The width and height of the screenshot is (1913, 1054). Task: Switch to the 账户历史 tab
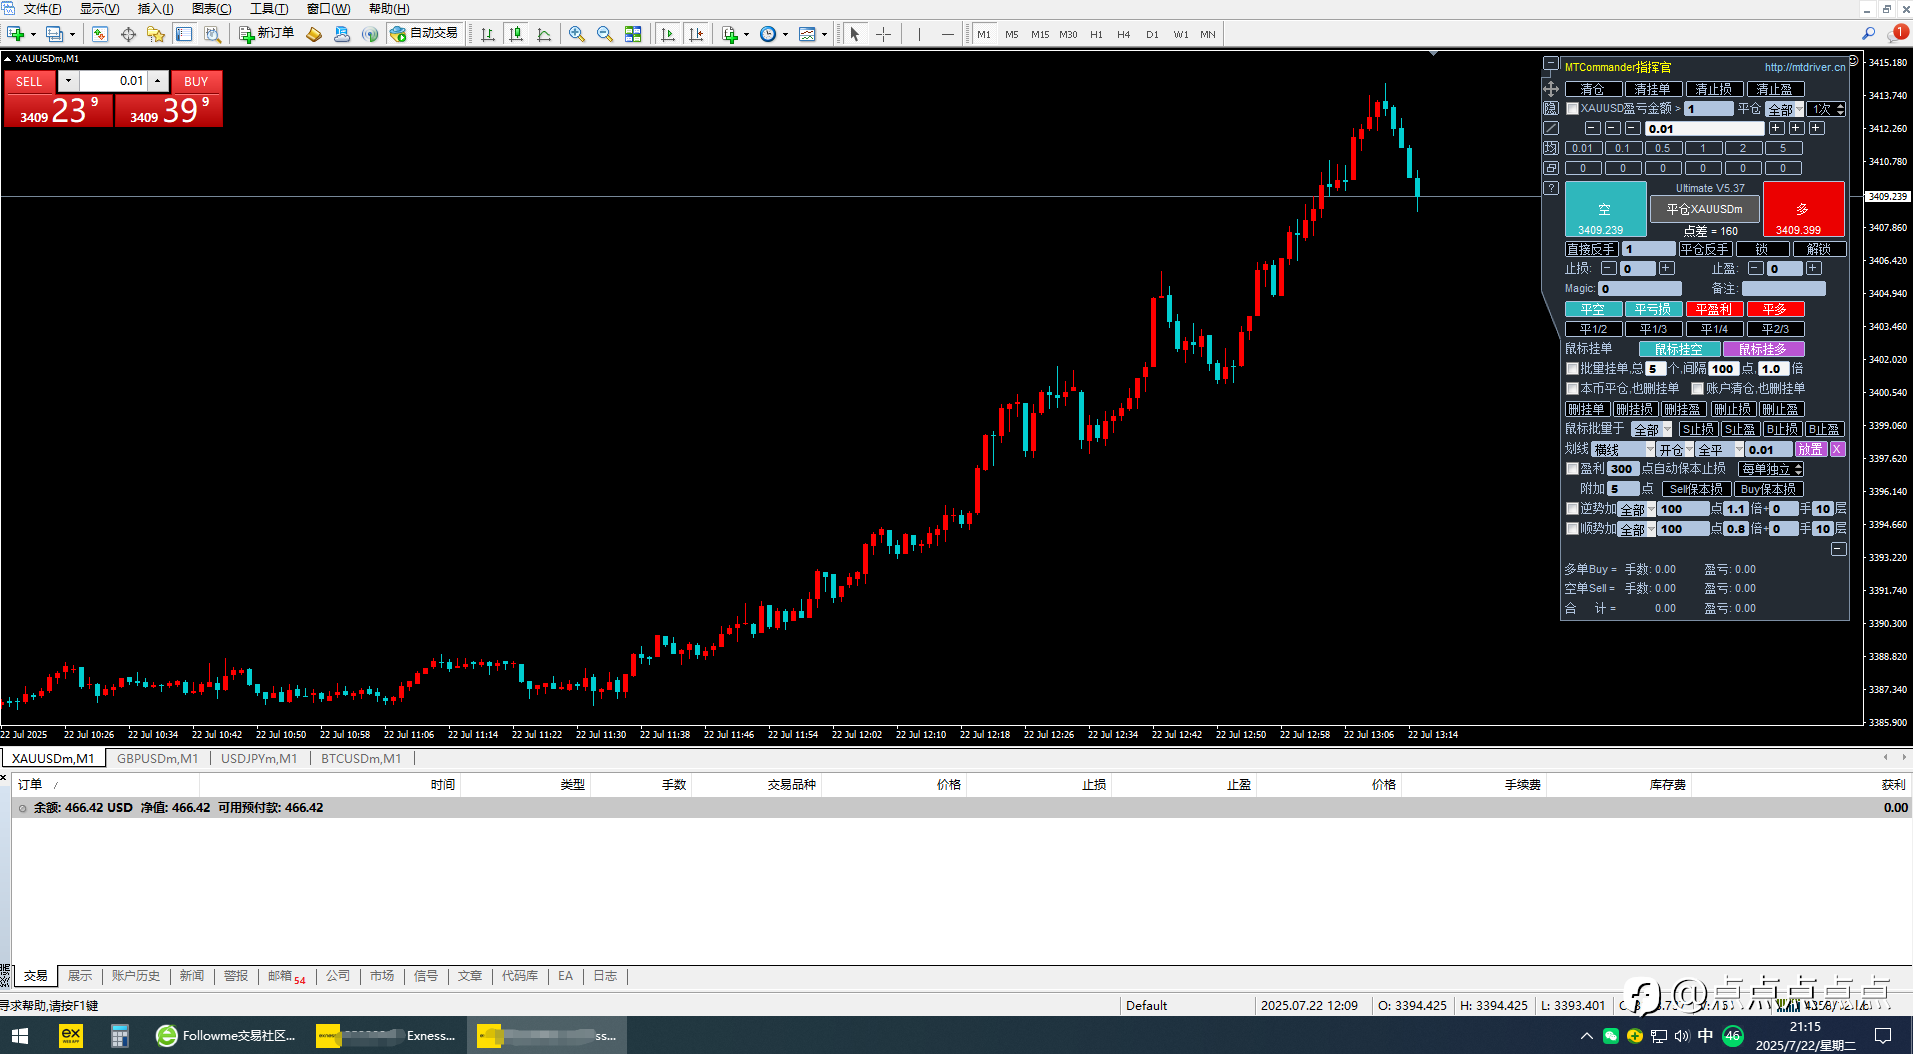point(136,976)
